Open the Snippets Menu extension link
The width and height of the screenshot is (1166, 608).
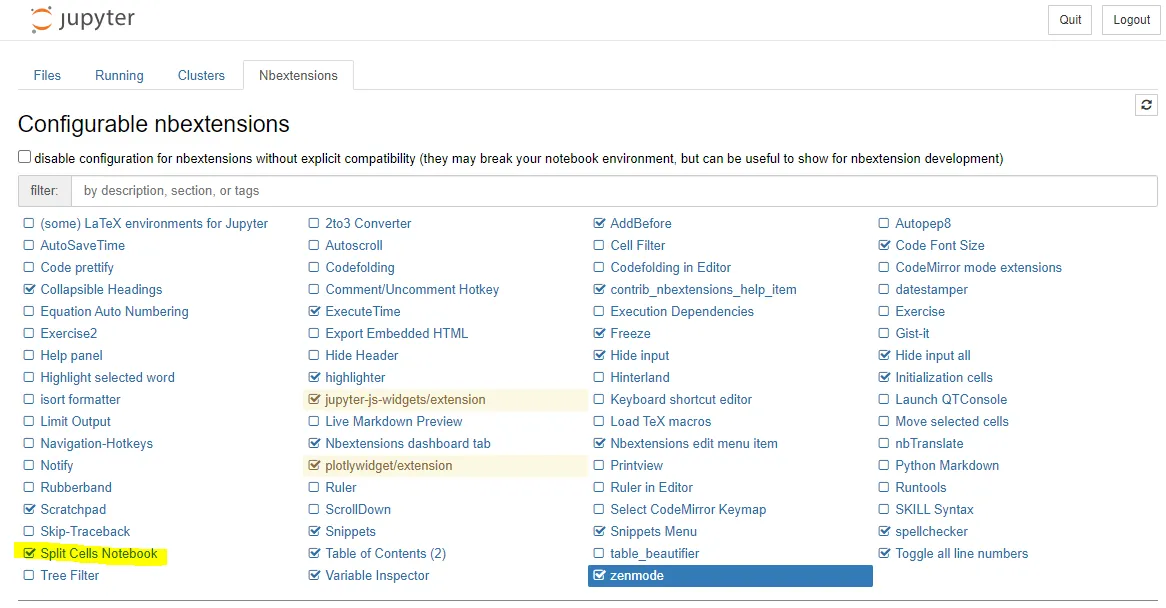(x=653, y=532)
